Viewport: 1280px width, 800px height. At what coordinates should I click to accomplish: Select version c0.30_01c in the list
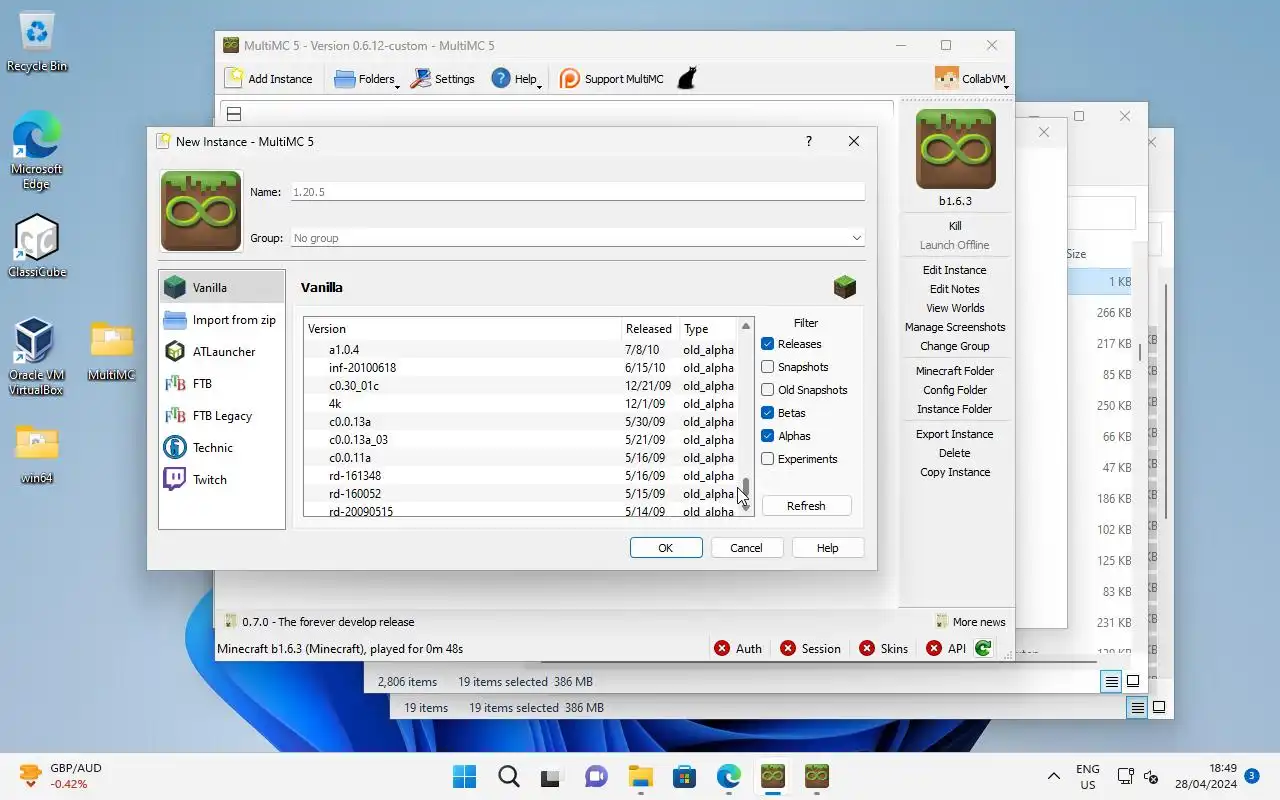520,386
